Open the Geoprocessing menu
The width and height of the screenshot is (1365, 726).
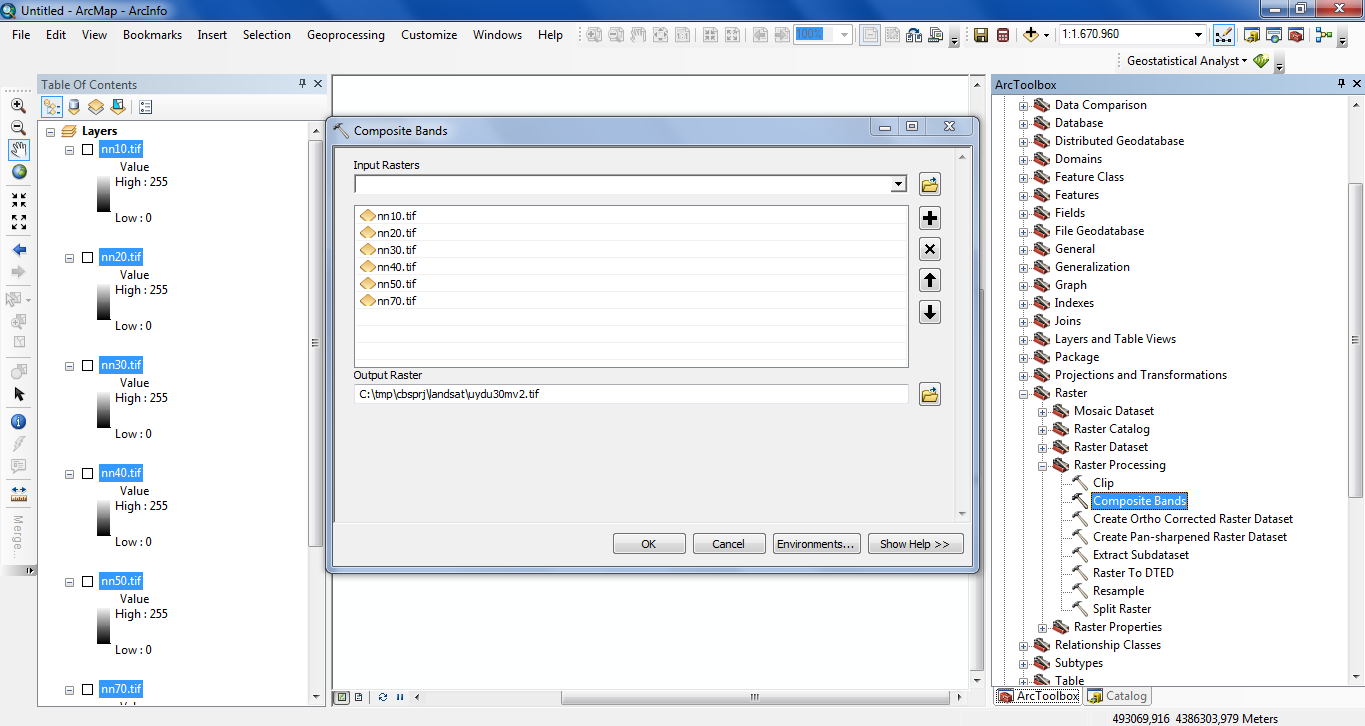(346, 35)
